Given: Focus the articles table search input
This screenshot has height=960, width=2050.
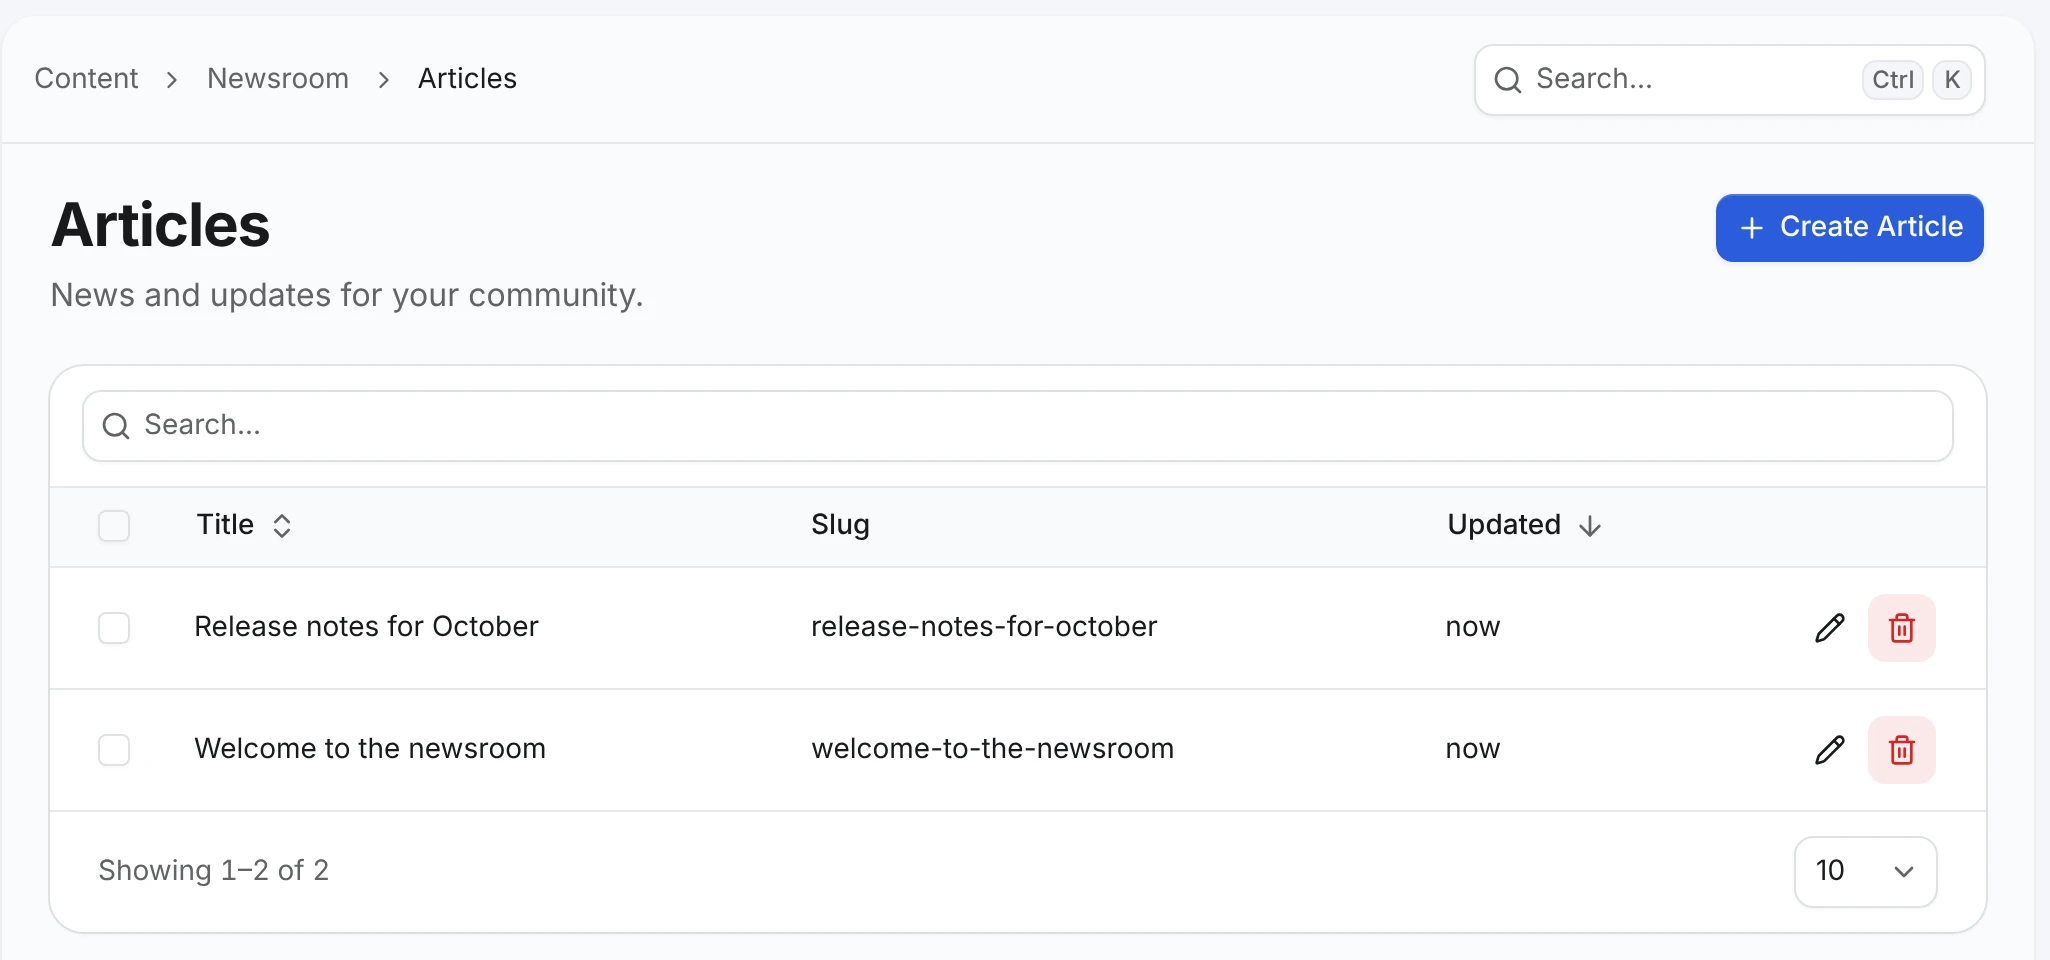Looking at the screenshot, I should coord(1017,426).
